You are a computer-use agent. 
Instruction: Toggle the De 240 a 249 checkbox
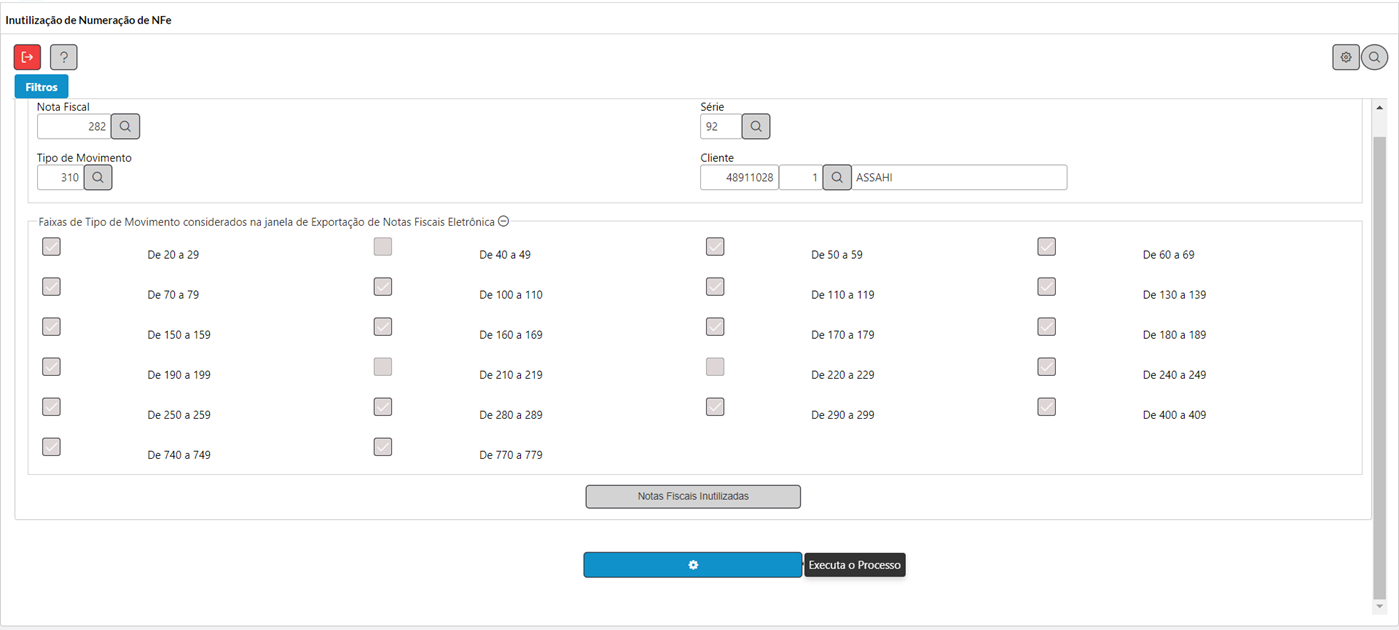pyautogui.click(x=1047, y=366)
